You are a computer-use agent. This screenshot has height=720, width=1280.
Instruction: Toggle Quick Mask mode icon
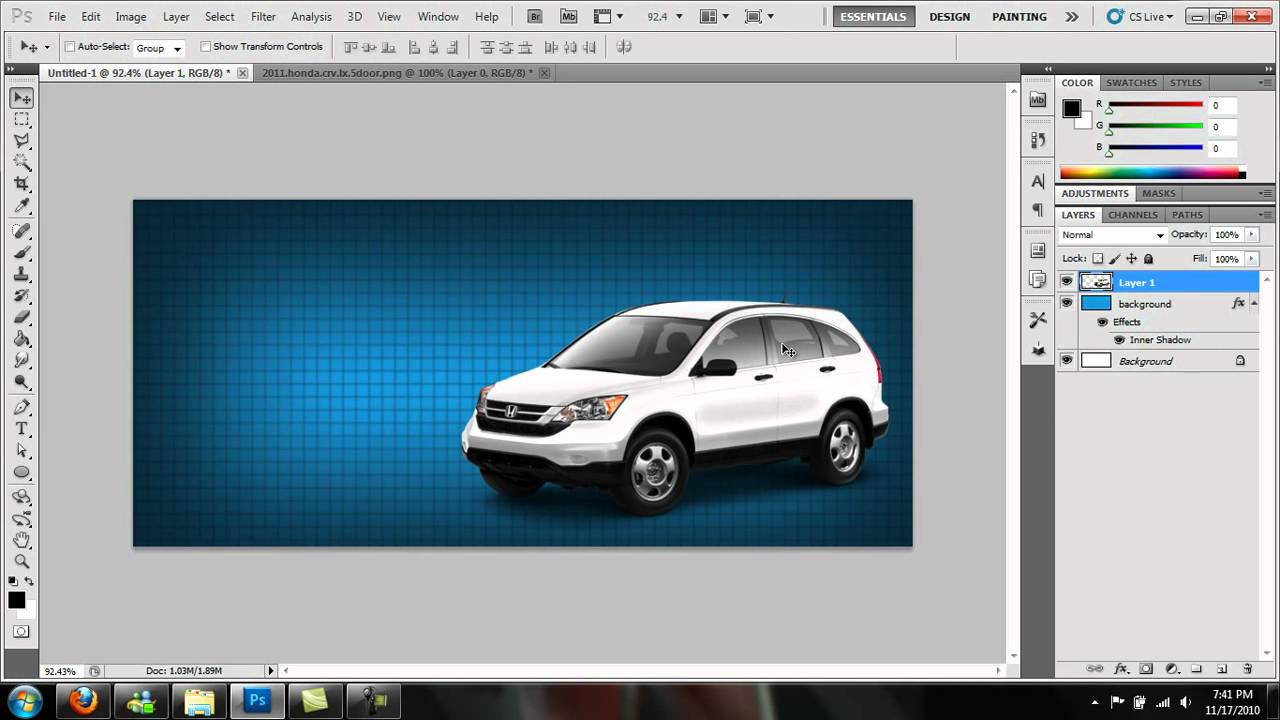21,631
